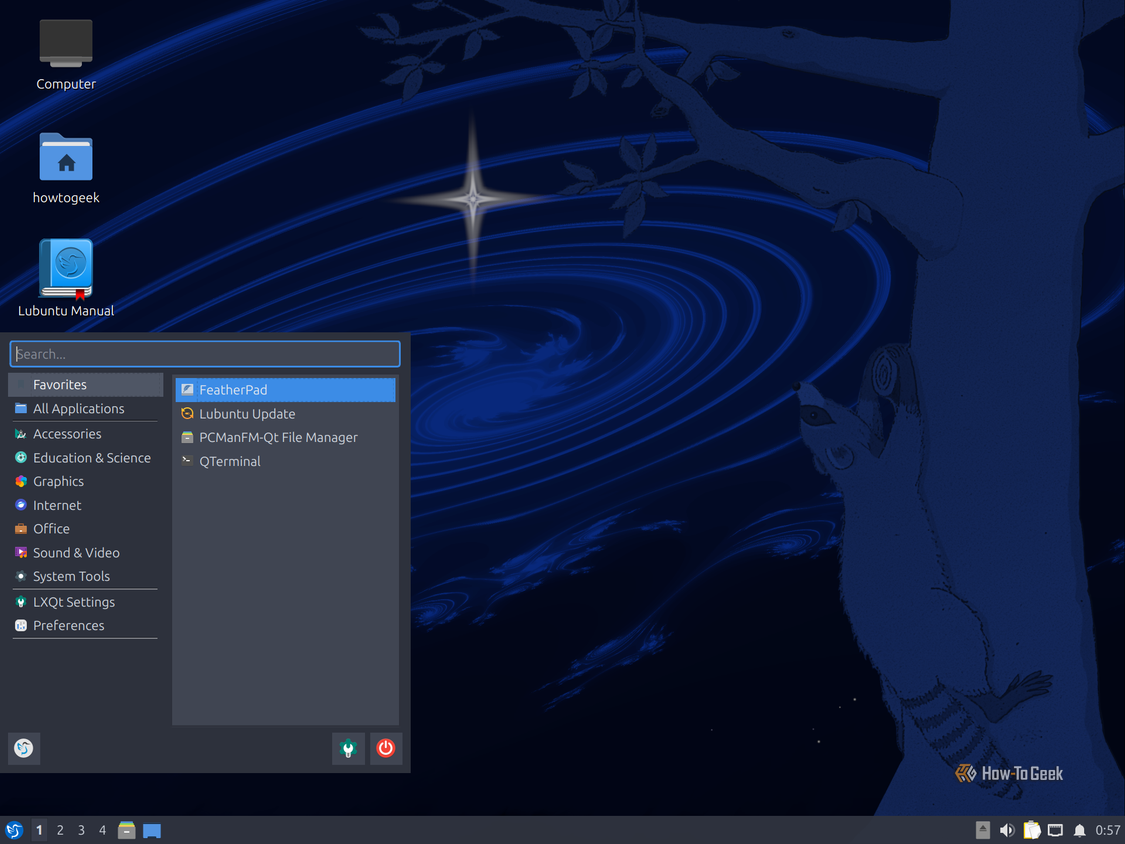The height and width of the screenshot is (844, 1125).
Task: Open the Computer desktop icon
Action: tap(66, 55)
